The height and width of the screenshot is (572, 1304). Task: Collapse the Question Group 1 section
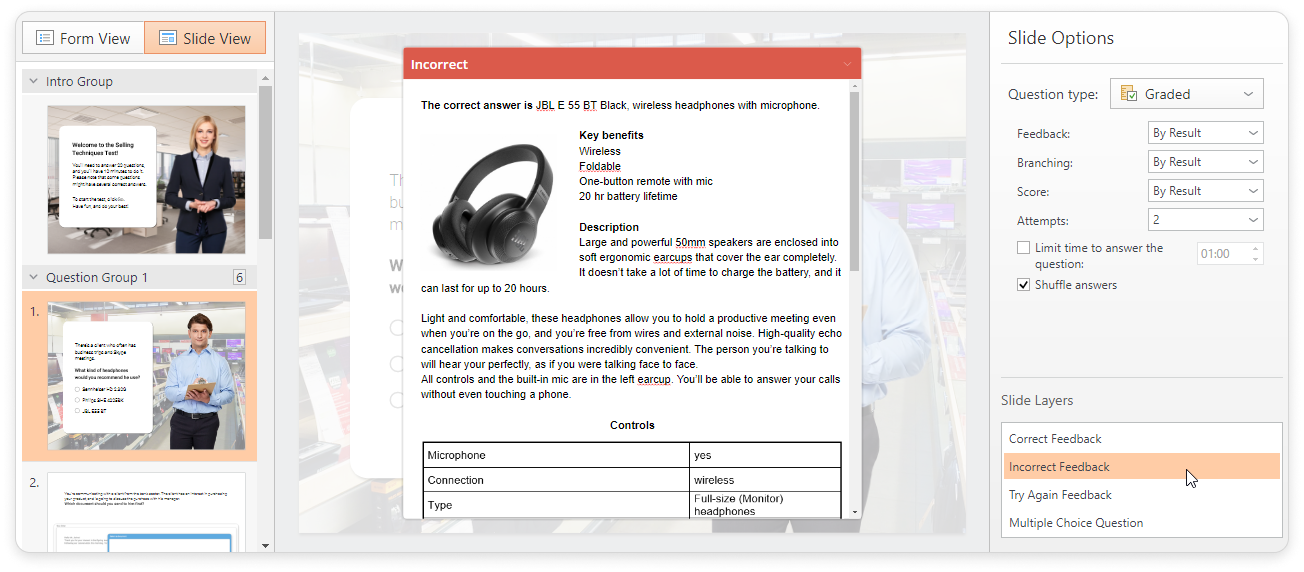pos(35,278)
